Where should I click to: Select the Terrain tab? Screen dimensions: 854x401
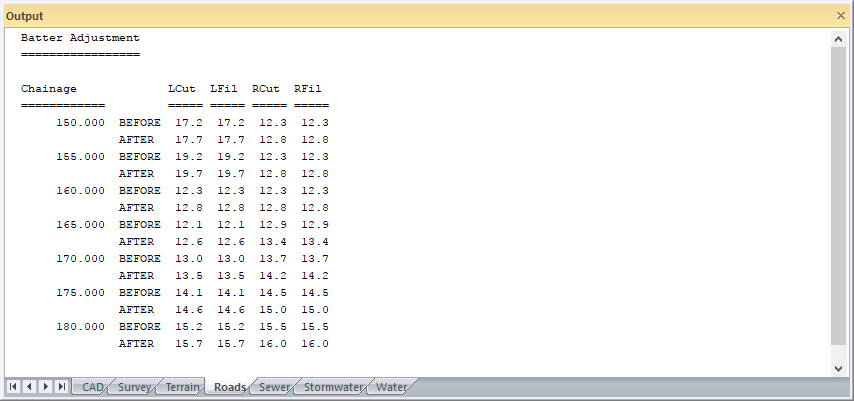[x=182, y=387]
